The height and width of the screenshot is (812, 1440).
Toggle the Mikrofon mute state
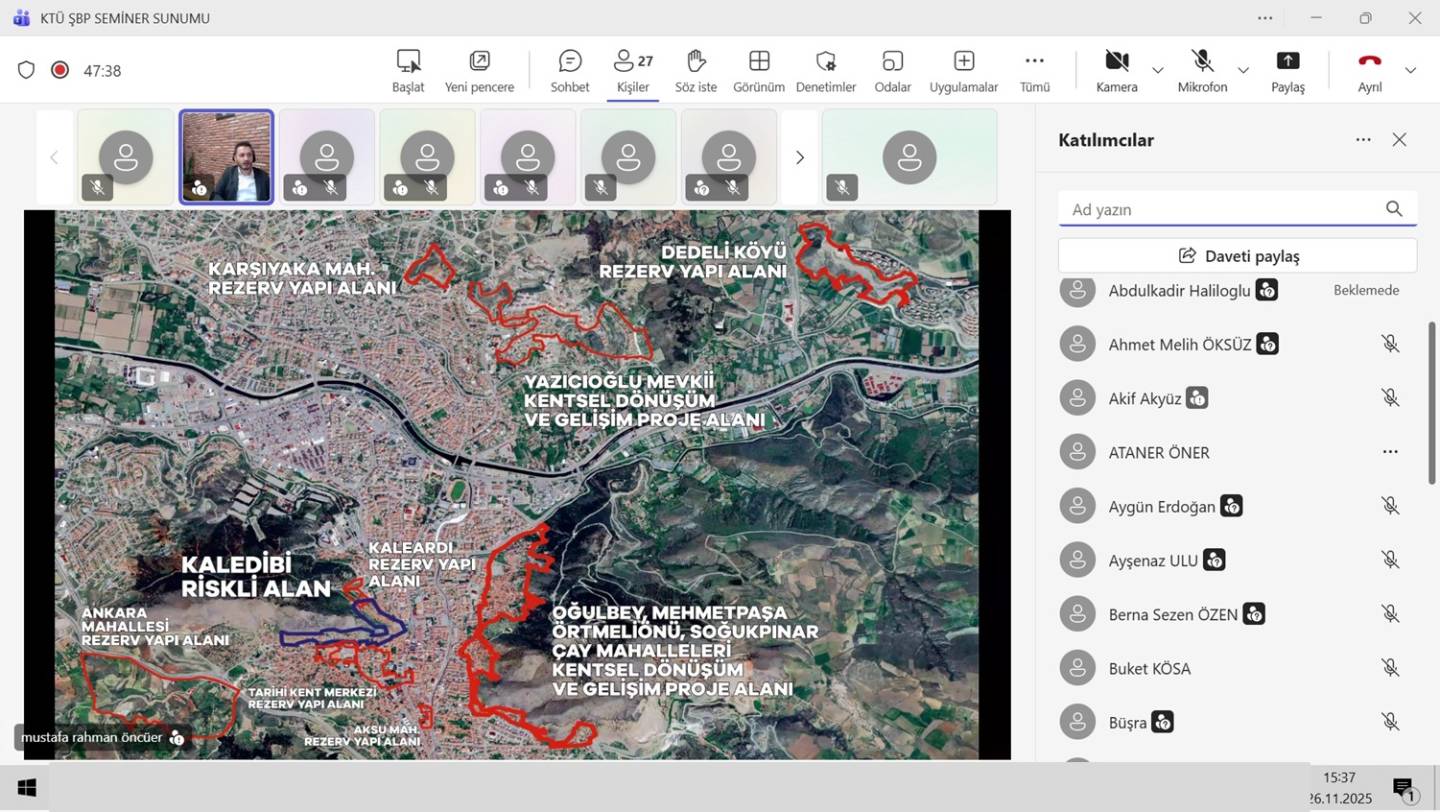pos(1202,71)
